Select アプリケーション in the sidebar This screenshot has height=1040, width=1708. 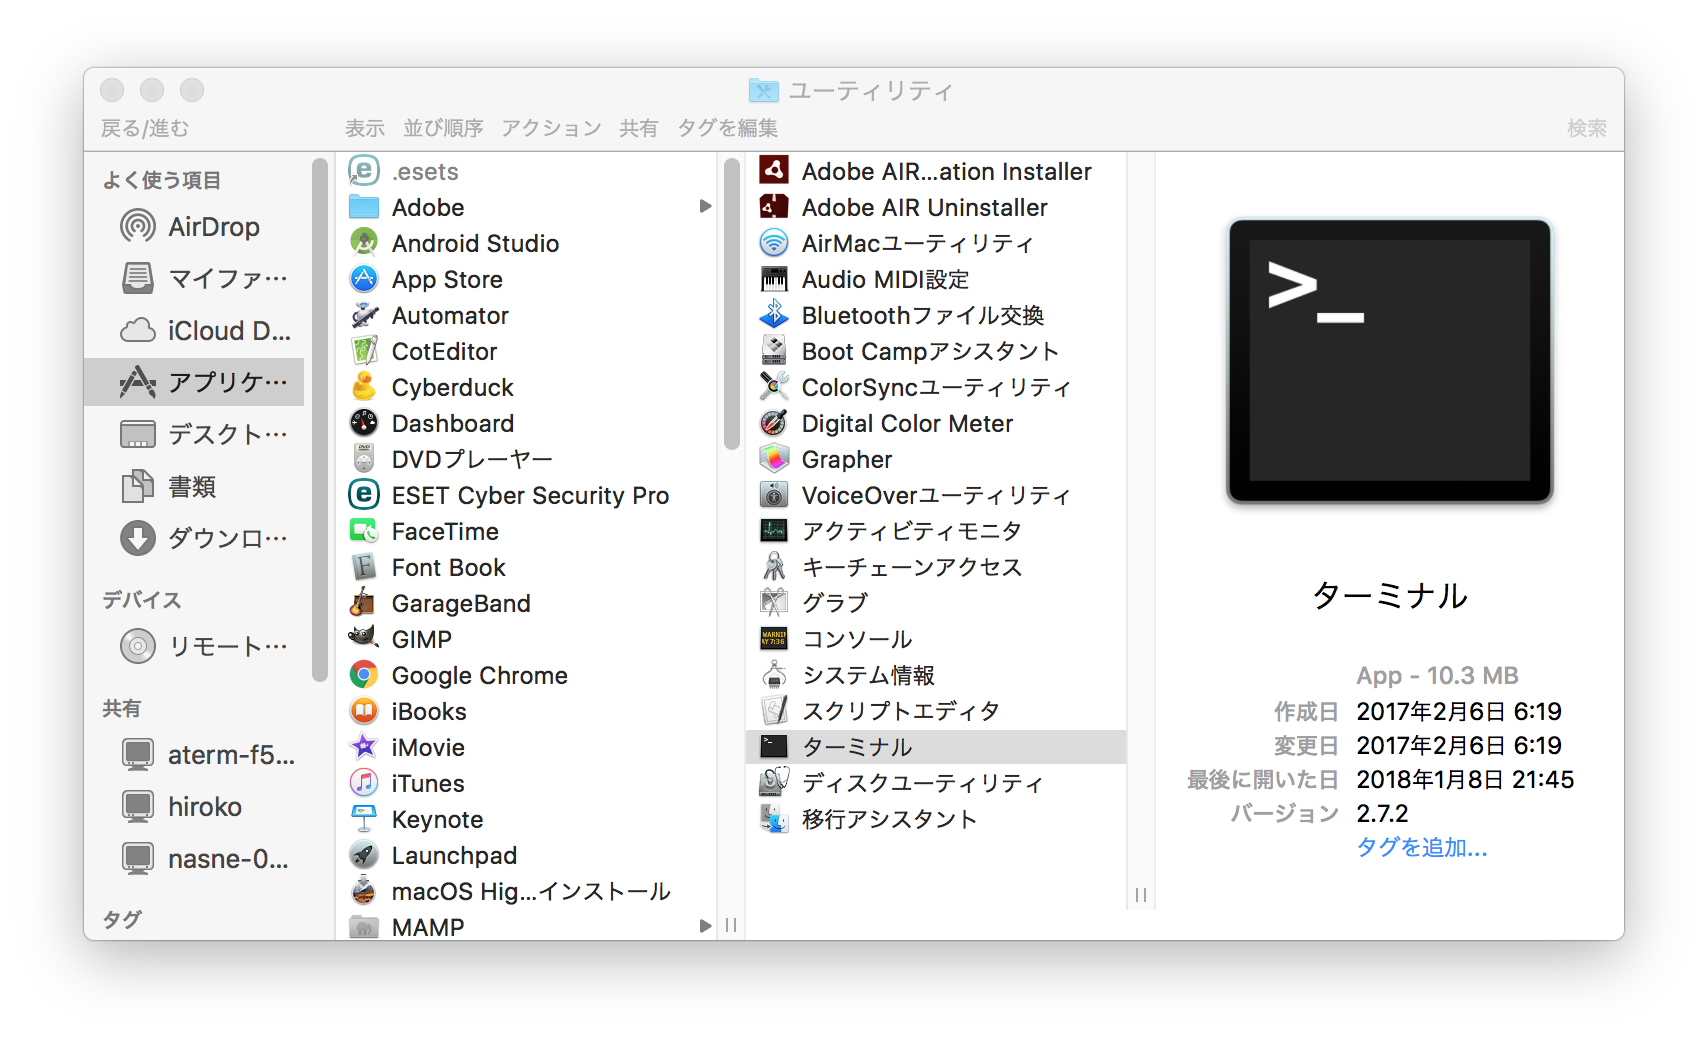pyautogui.click(x=194, y=382)
